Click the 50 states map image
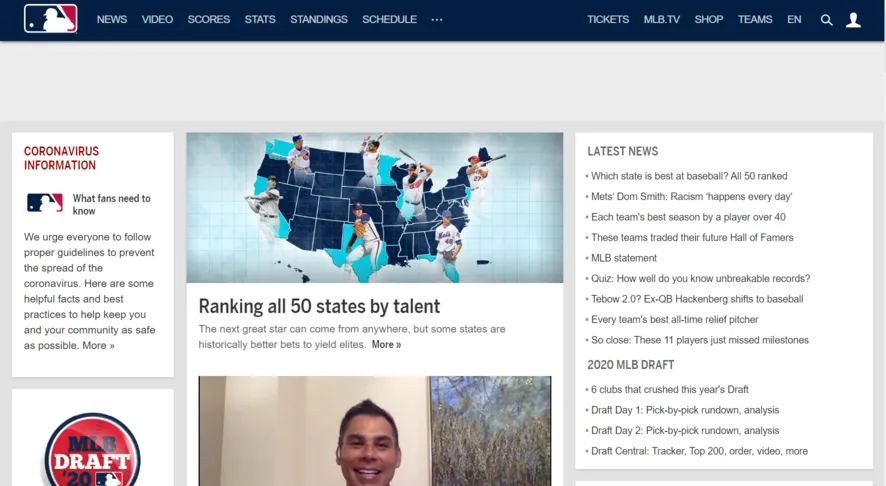 [374, 207]
